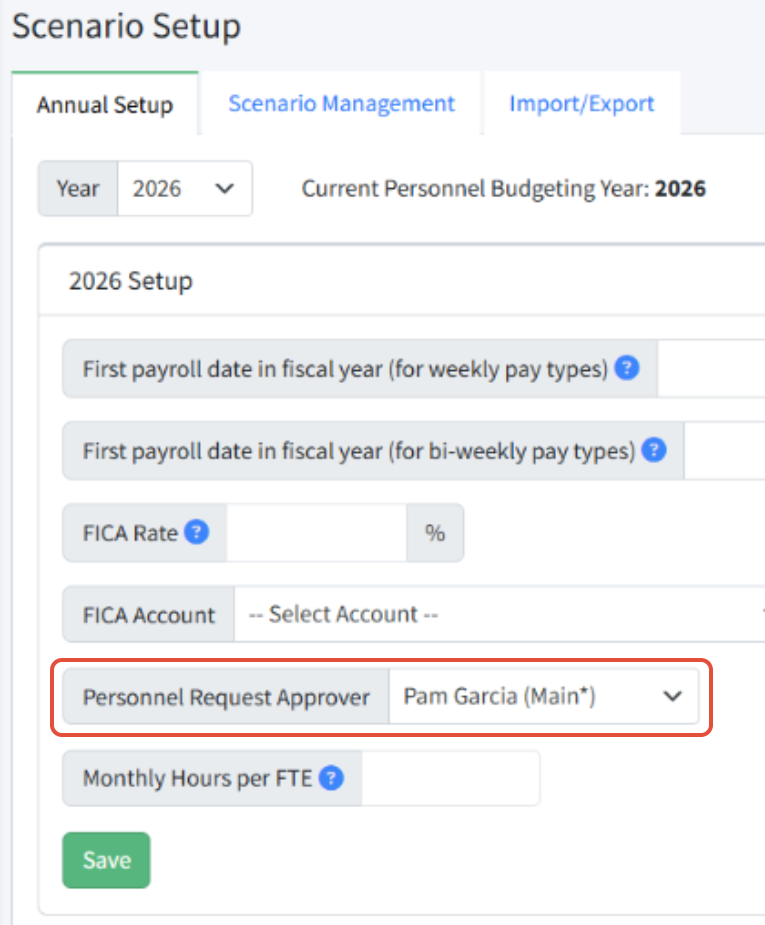
Task: Switch to the Scenario Management tab
Action: click(342, 103)
